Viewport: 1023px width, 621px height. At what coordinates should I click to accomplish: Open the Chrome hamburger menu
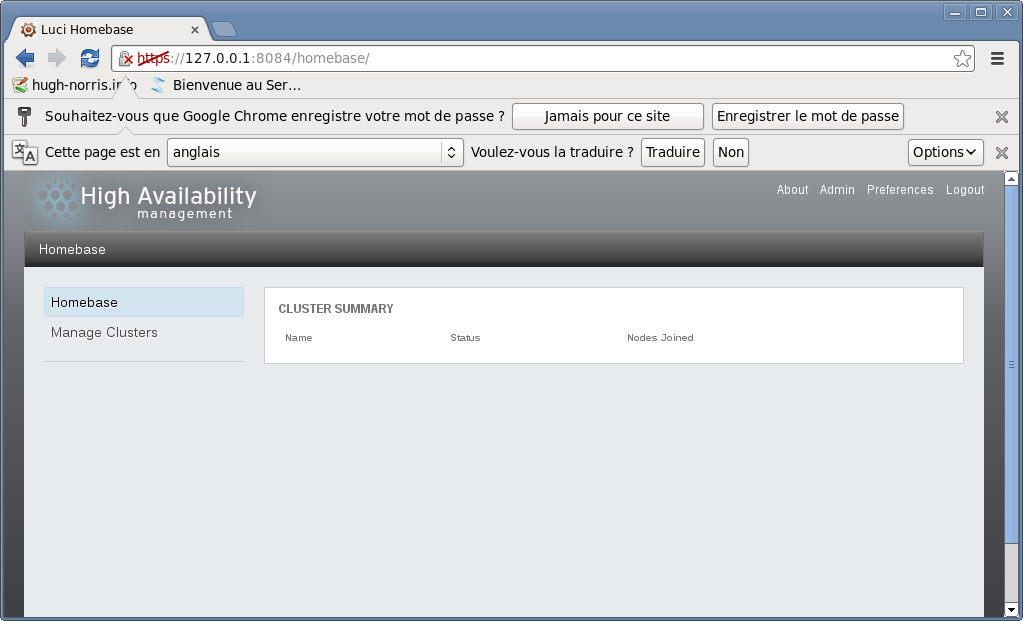point(997,59)
